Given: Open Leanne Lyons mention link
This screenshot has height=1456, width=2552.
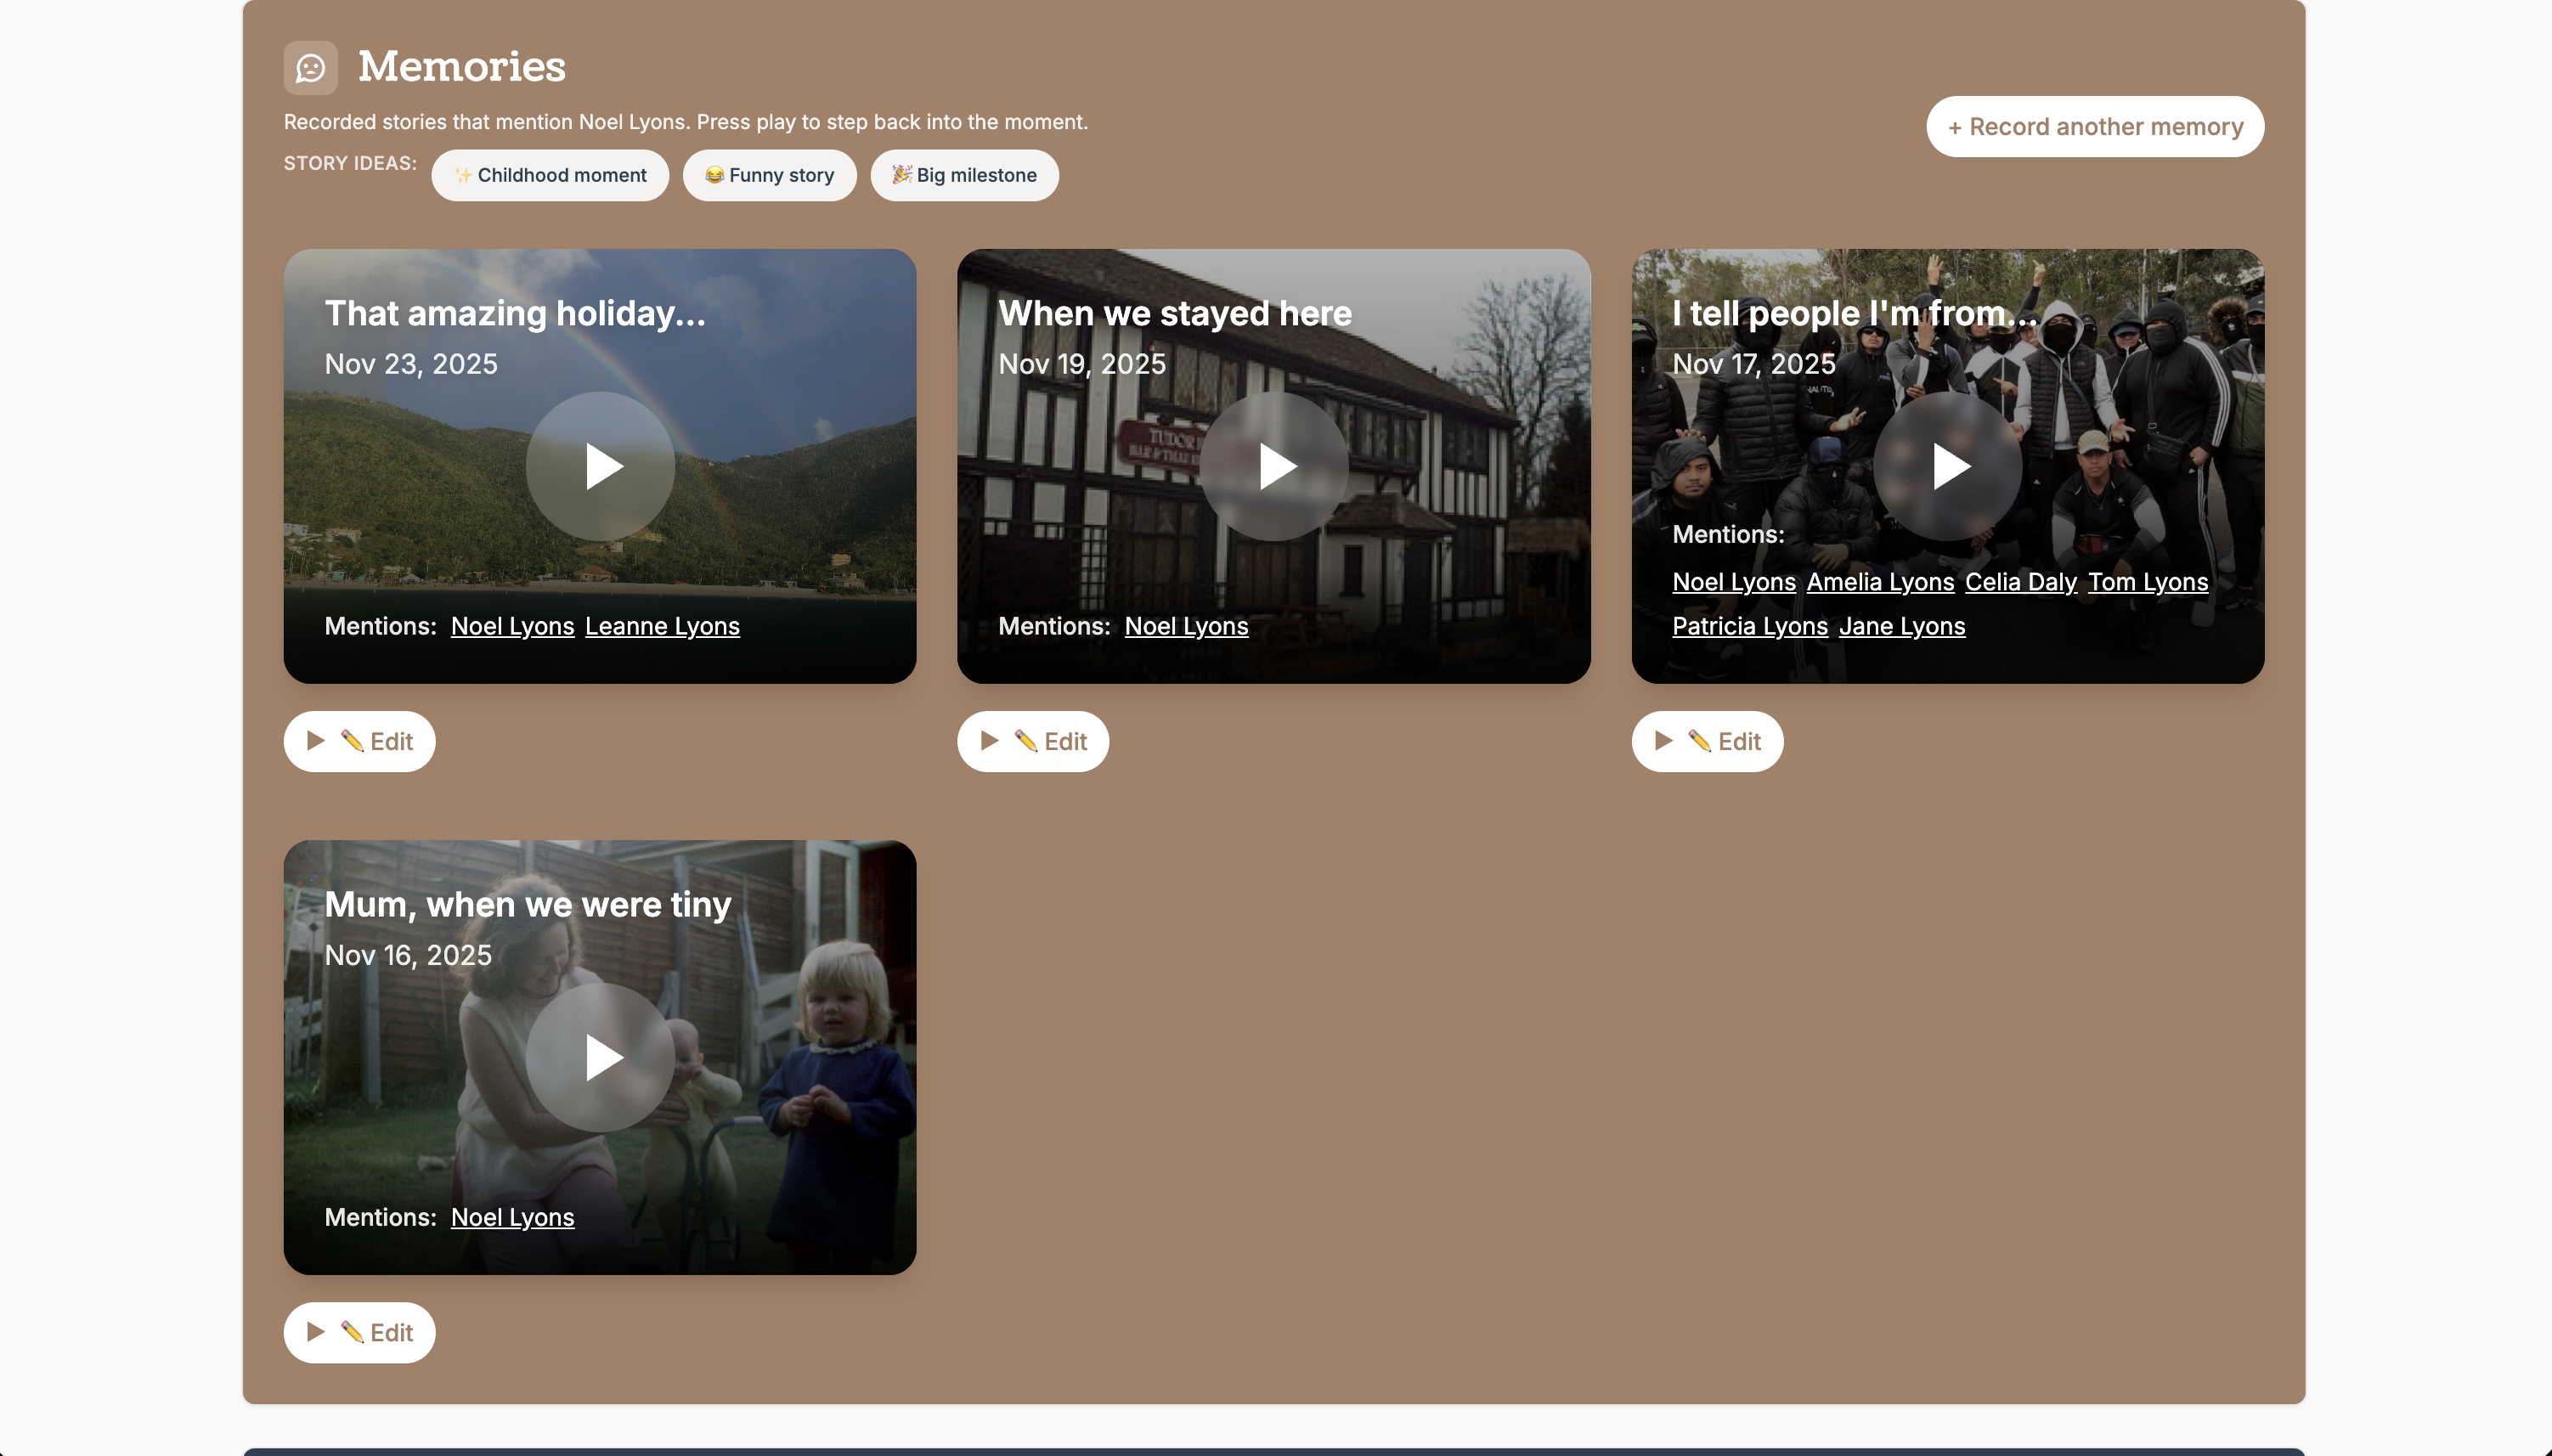Looking at the screenshot, I should coord(662,626).
